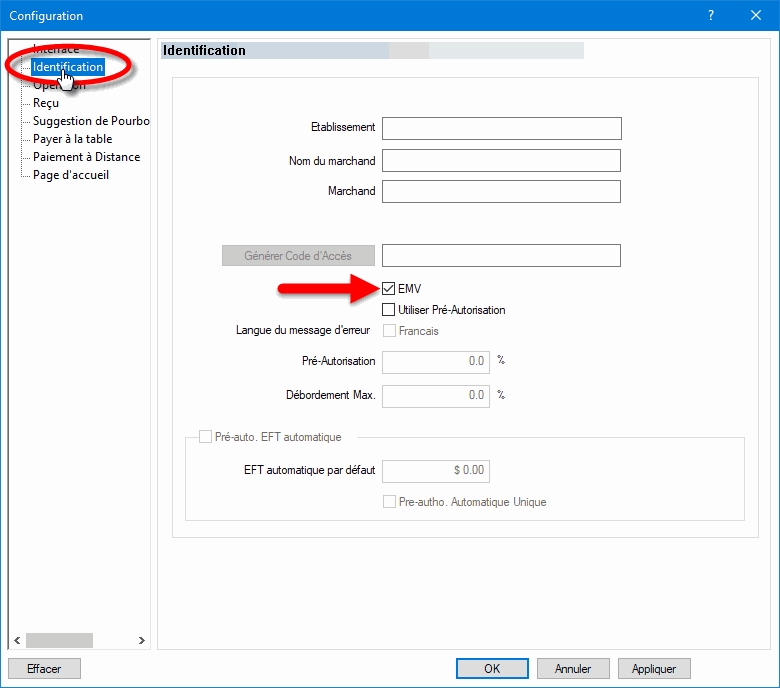Click the Etablissement text field
This screenshot has height=688, width=780.
click(501, 128)
